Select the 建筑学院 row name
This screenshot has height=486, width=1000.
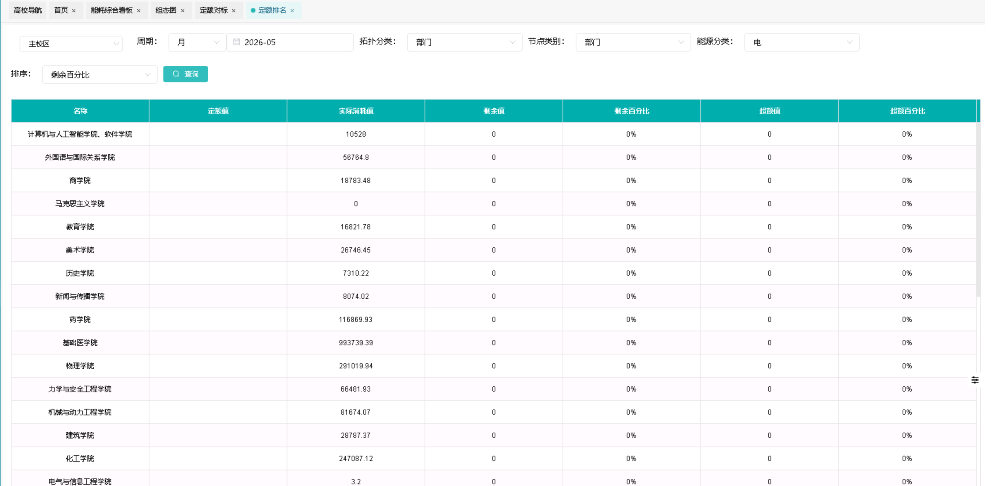[80, 436]
